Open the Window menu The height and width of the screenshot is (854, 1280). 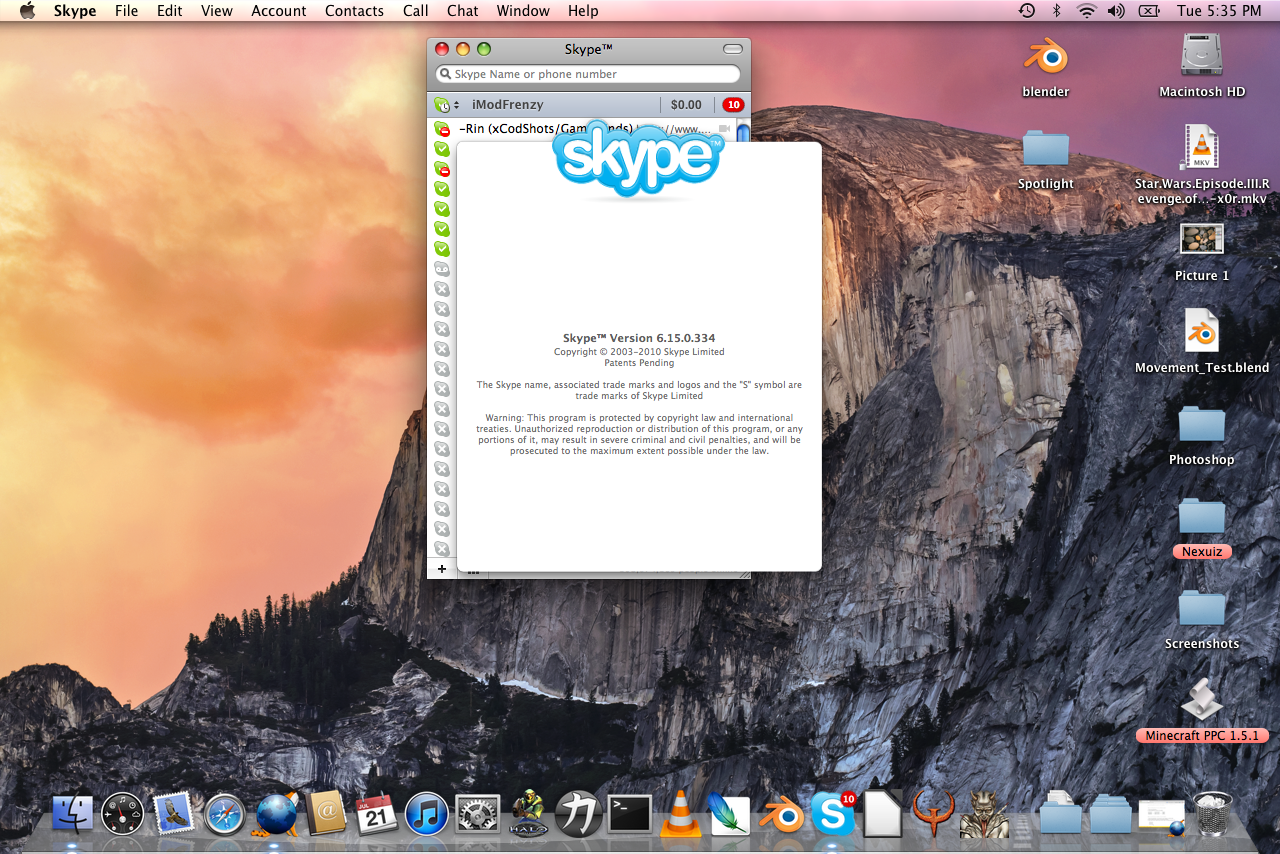[523, 11]
